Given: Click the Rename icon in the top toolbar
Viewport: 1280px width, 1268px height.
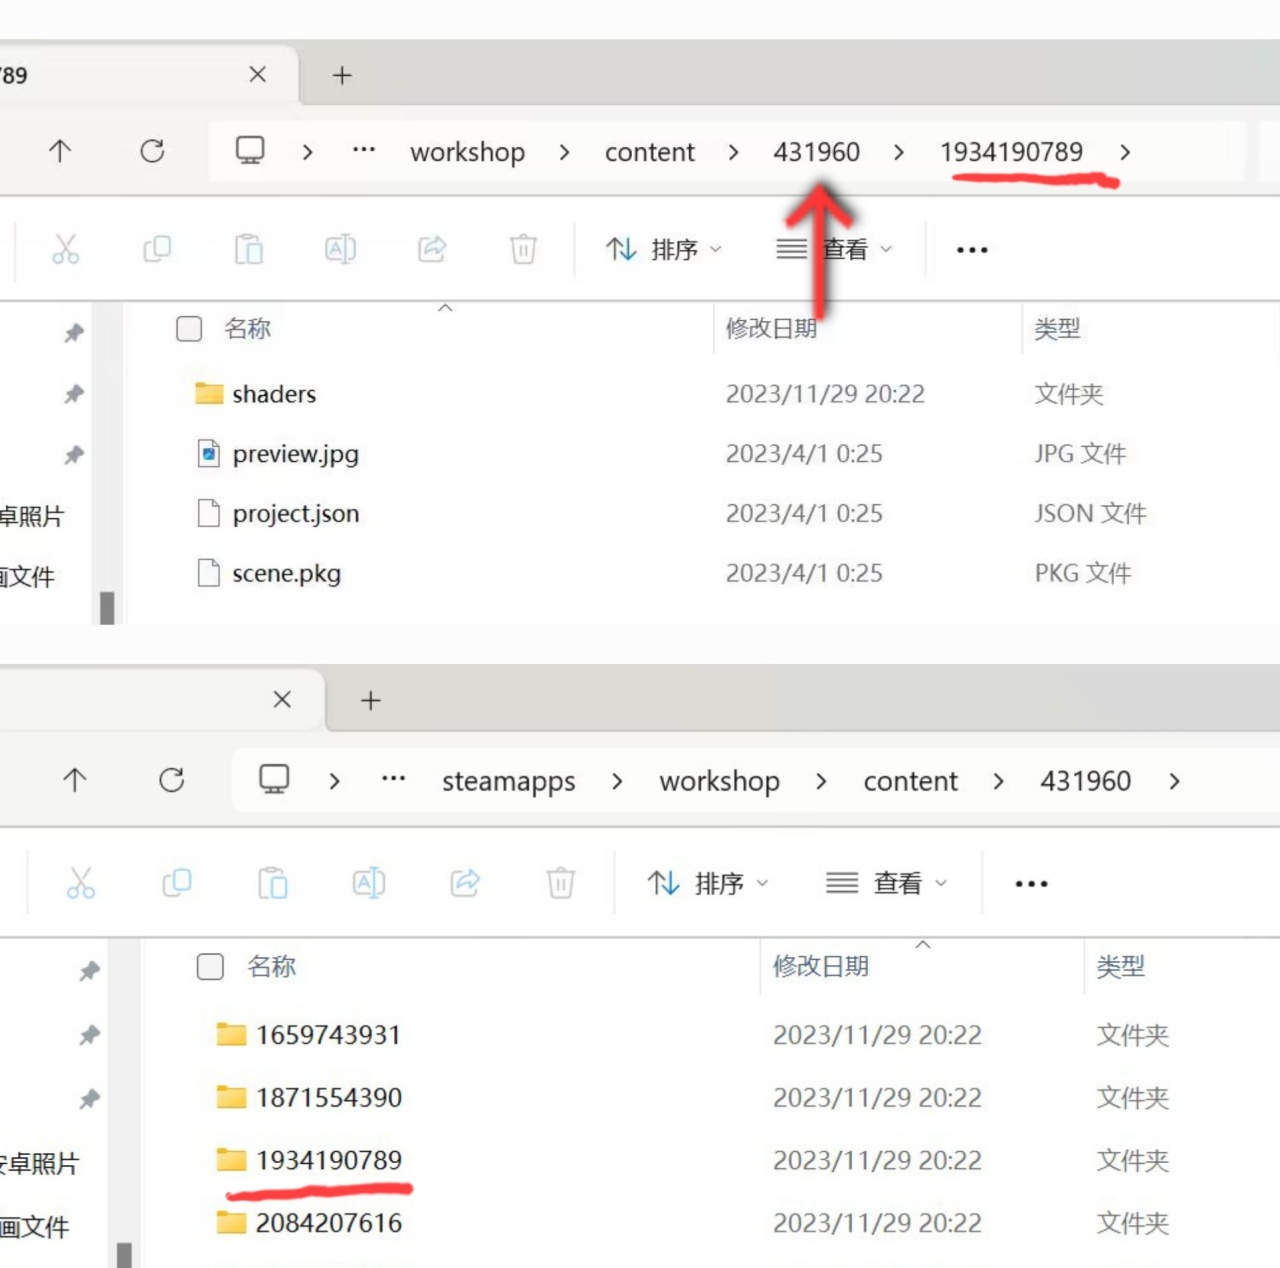Looking at the screenshot, I should pyautogui.click(x=340, y=249).
